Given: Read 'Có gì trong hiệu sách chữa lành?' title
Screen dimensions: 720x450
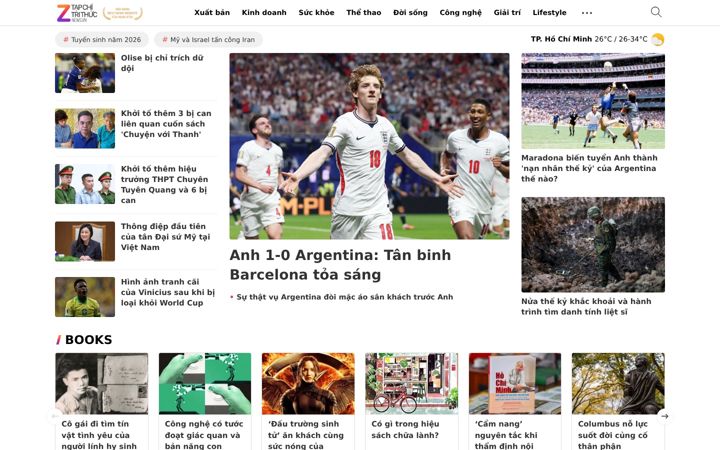Looking at the screenshot, I should pyautogui.click(x=405, y=429).
